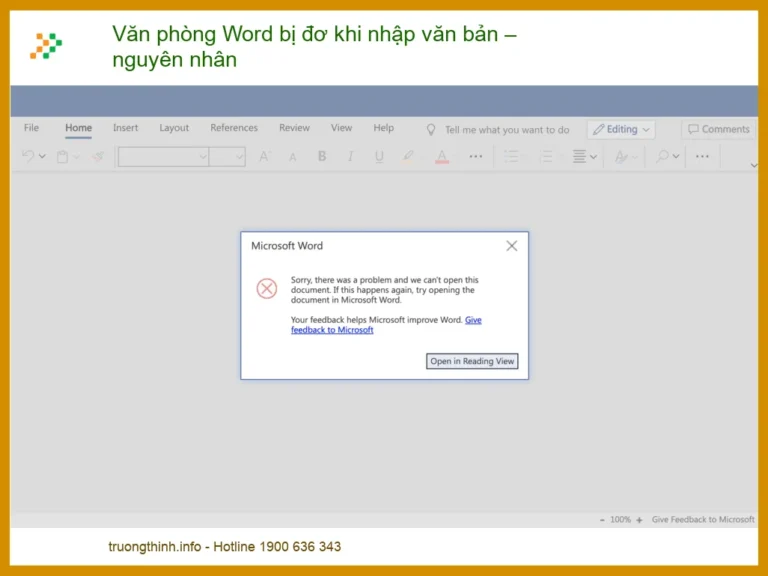The height and width of the screenshot is (576, 768).
Task: Click the Shrink Font icon
Action: (292, 157)
